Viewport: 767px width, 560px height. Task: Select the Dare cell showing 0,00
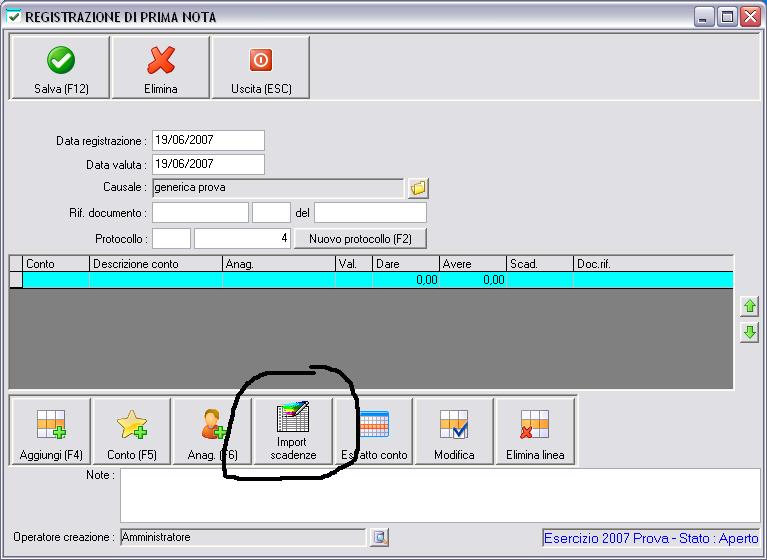point(406,280)
